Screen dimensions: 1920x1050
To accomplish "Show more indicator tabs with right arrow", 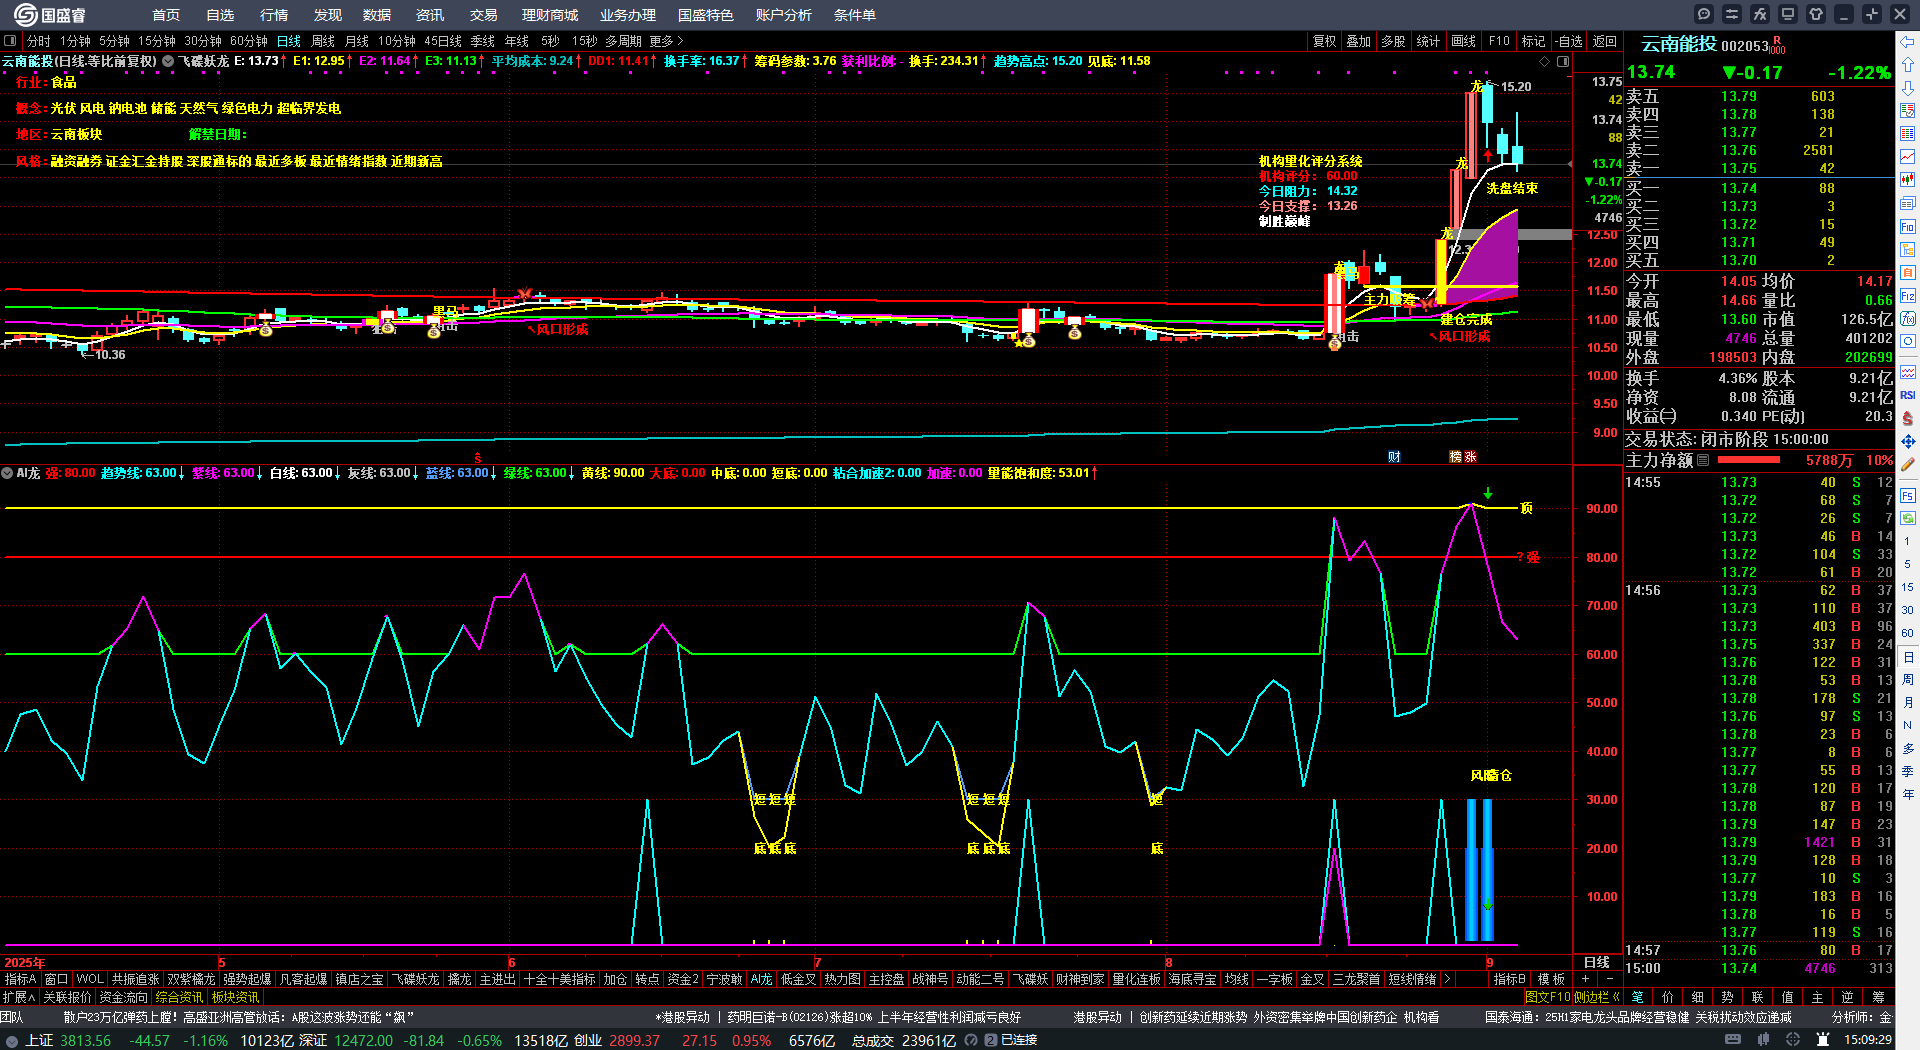I will [1446, 979].
